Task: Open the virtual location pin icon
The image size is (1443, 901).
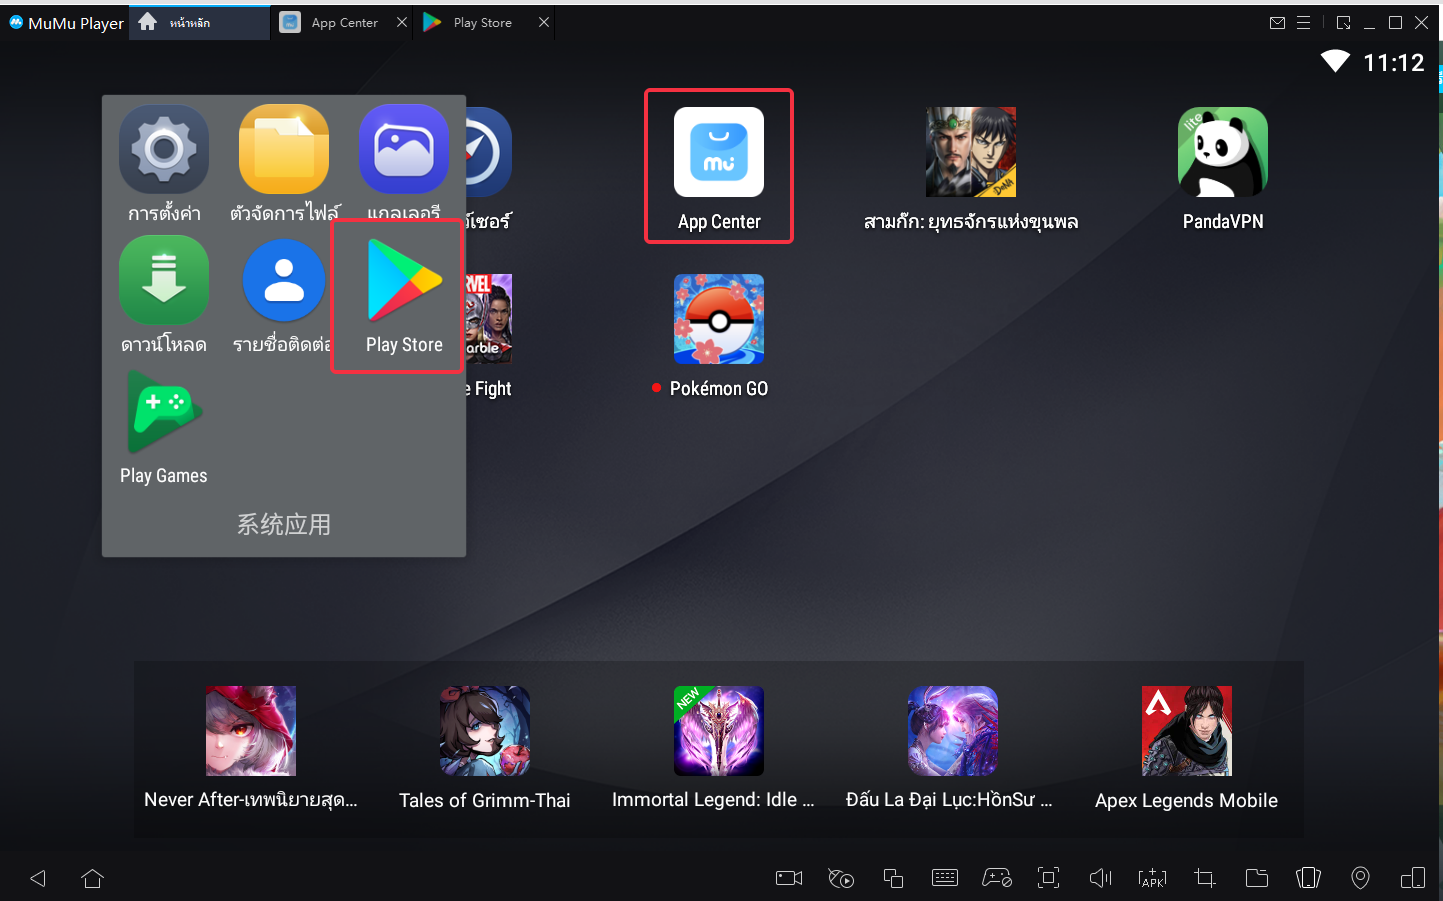Action: 1360,878
